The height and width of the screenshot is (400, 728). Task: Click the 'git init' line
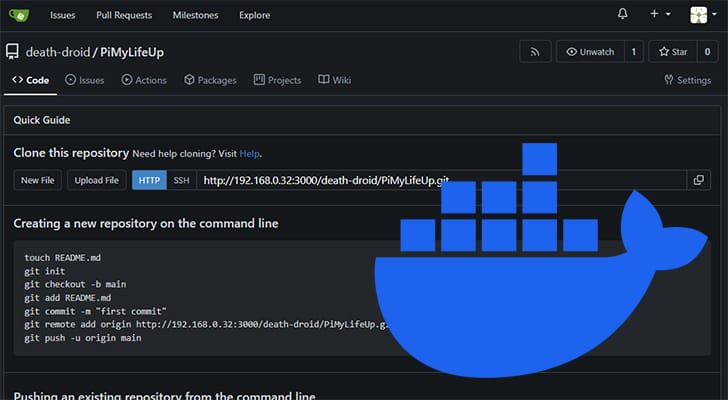pyautogui.click(x=45, y=271)
